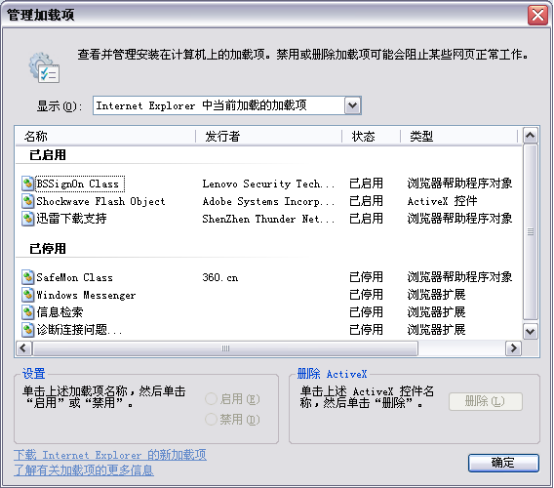Click the vertical scrollbar down arrow
Screen dimensions: 554x488
pos(530,331)
